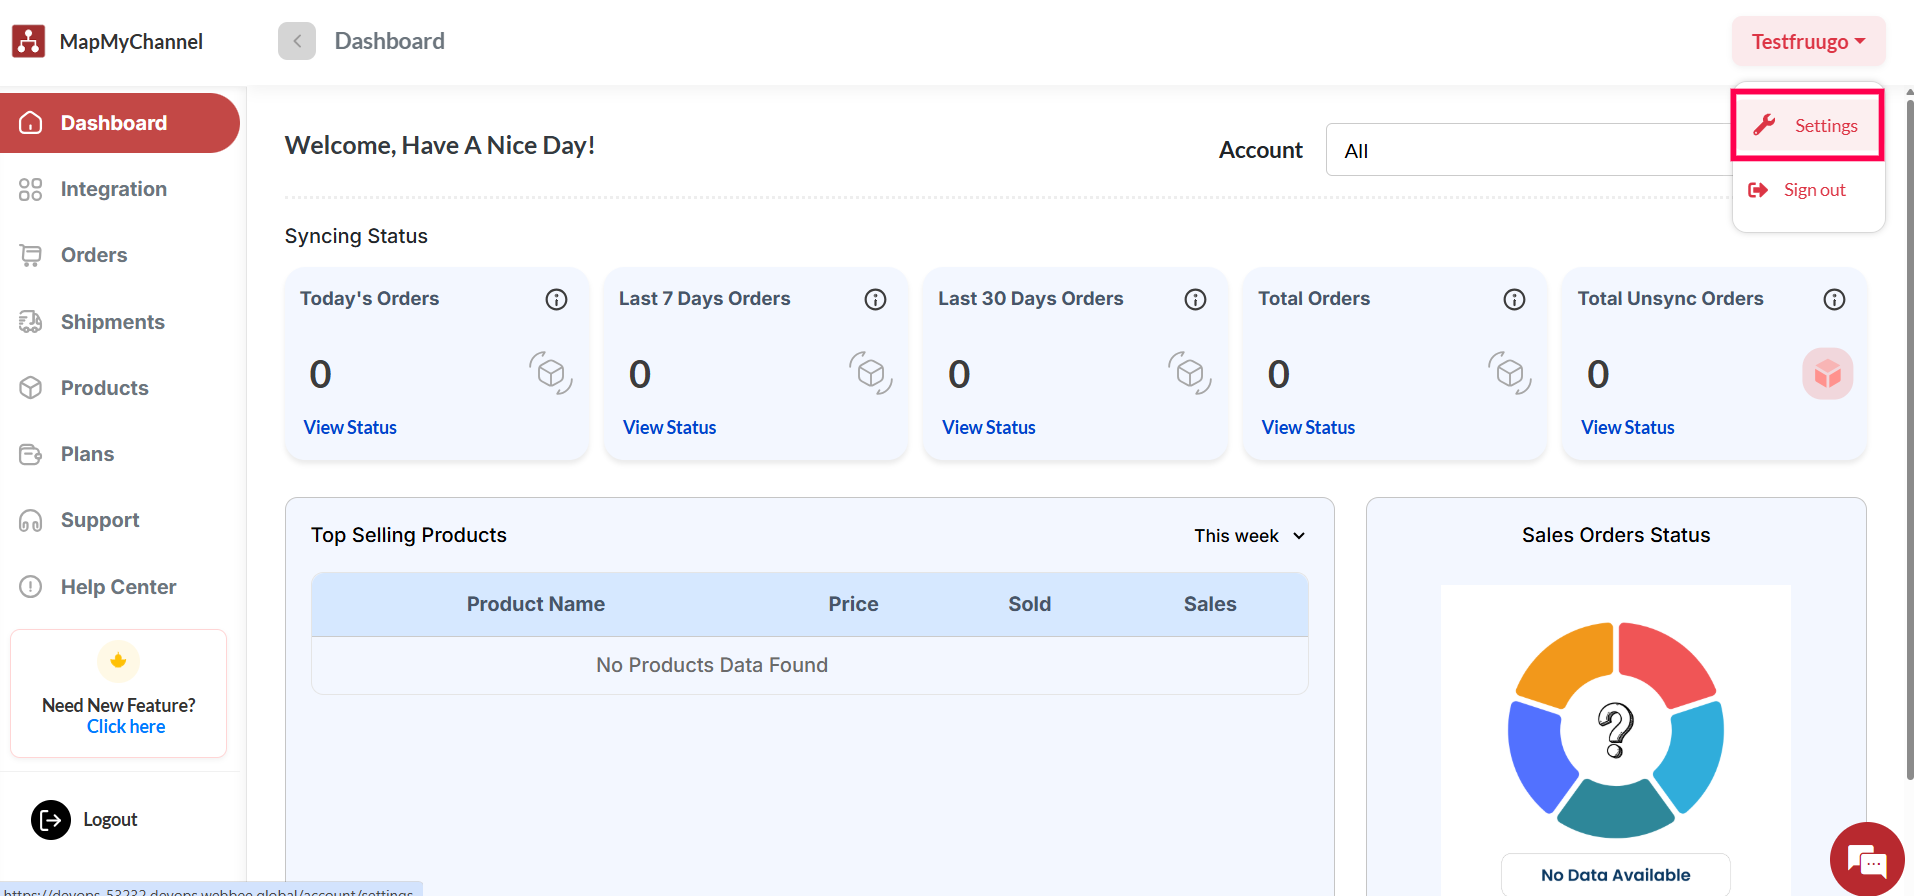Click the page's vertical scrollbar

(x=1909, y=440)
